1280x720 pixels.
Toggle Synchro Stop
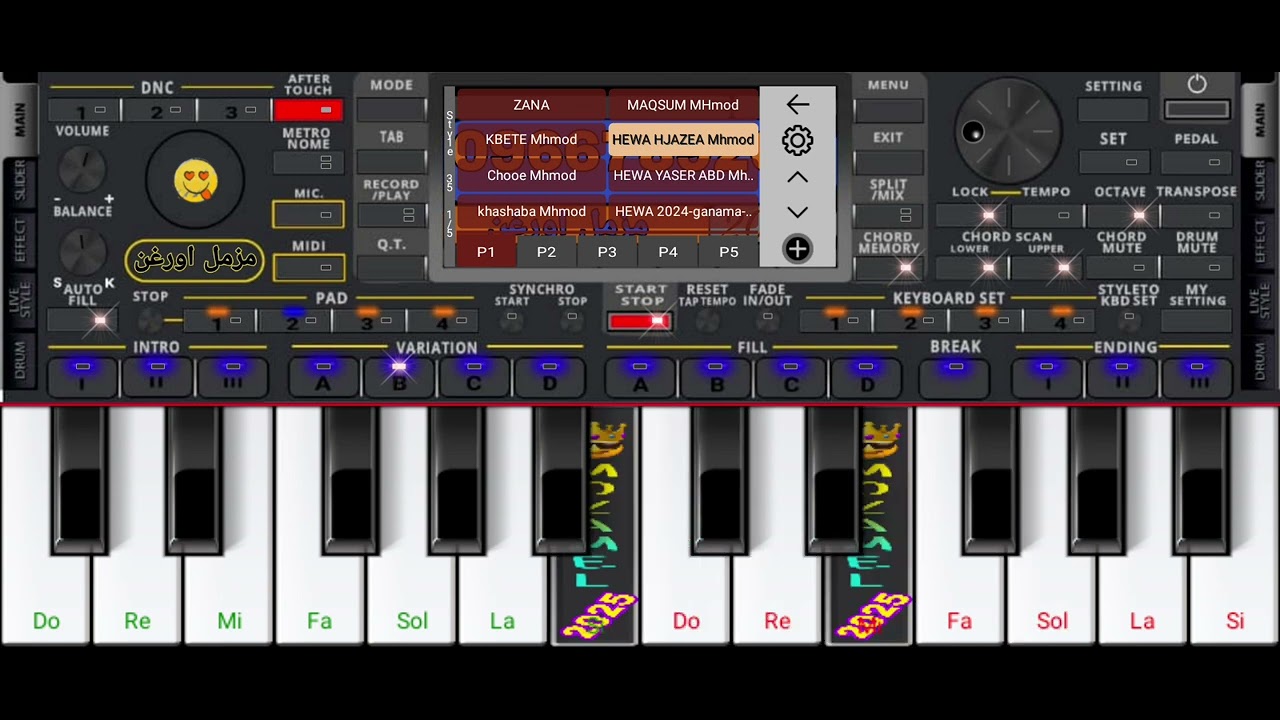(572, 319)
